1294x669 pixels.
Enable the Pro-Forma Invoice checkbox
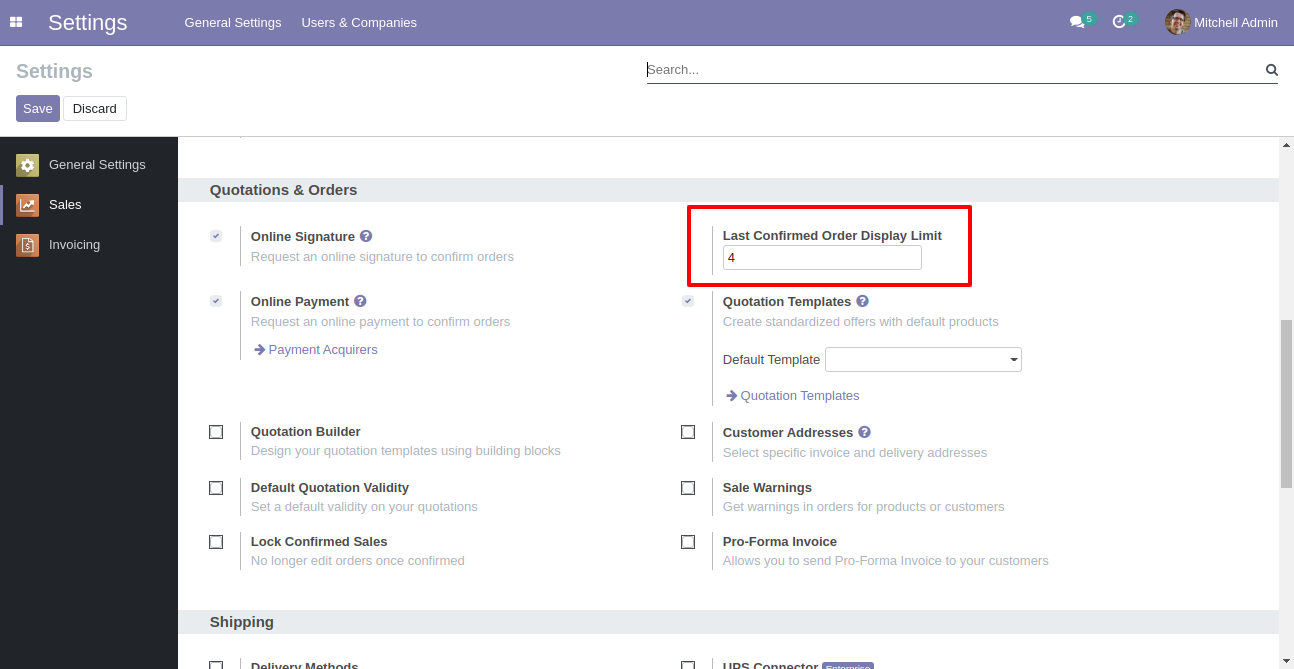pos(688,542)
